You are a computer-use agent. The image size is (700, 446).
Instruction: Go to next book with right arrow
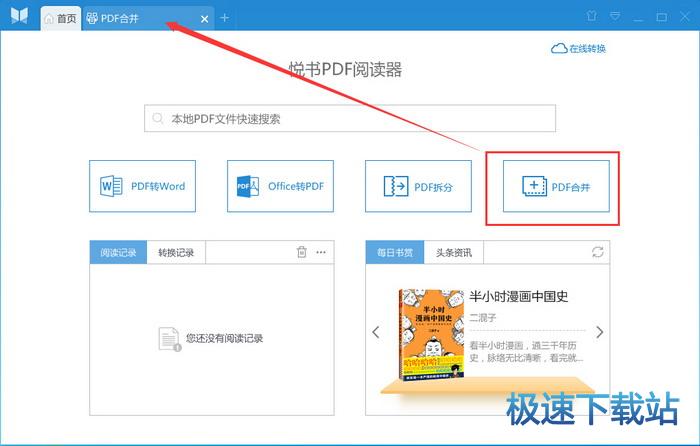pyautogui.click(x=600, y=332)
